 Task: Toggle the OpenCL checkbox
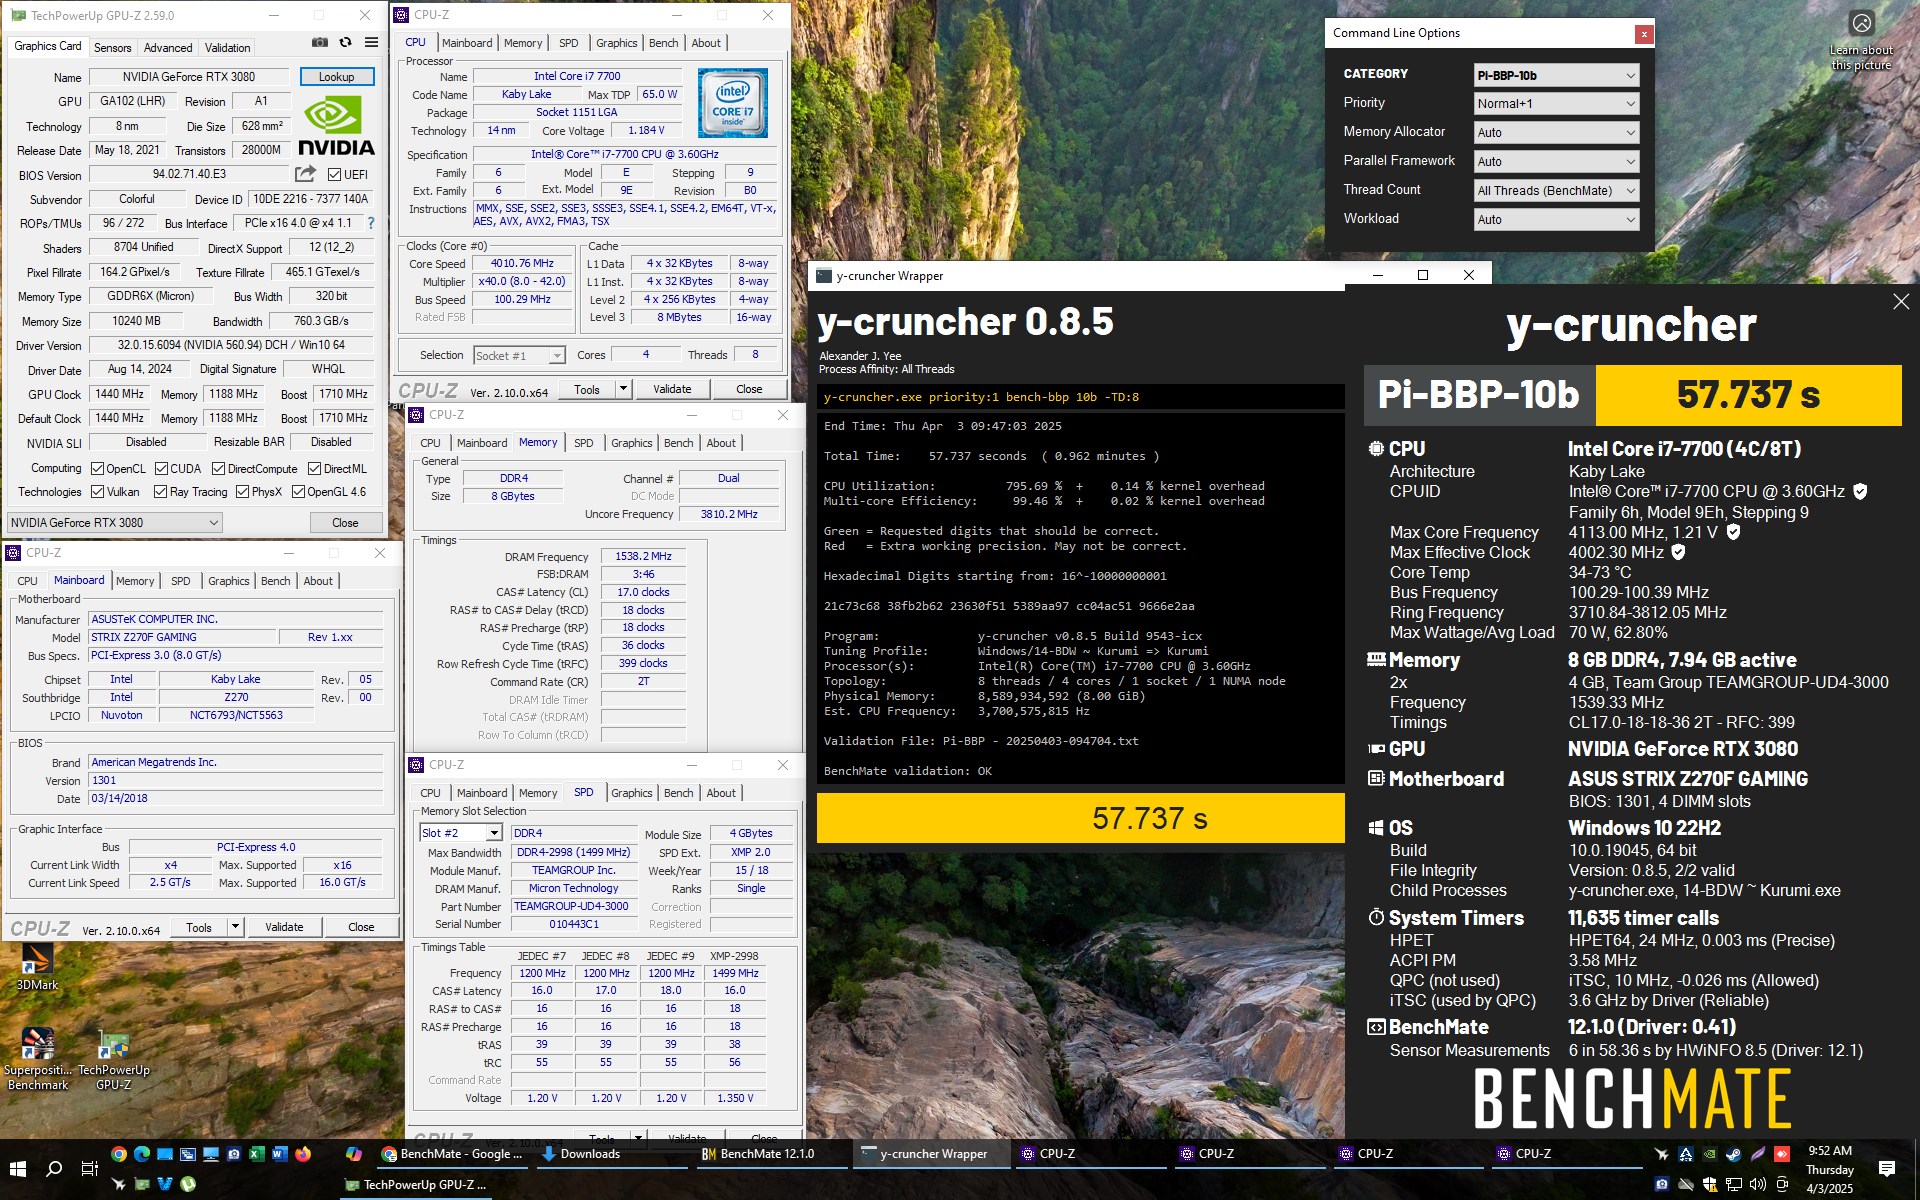(97, 469)
